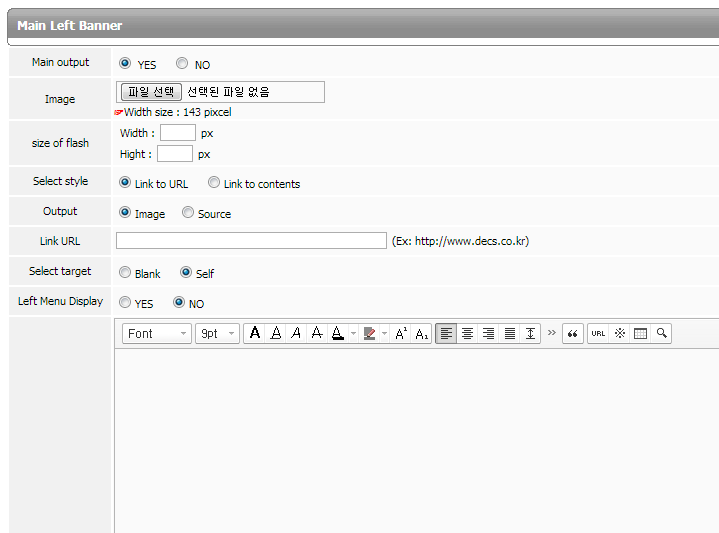The image size is (719, 533).
Task: Select Link to contents style
Action: (x=214, y=183)
